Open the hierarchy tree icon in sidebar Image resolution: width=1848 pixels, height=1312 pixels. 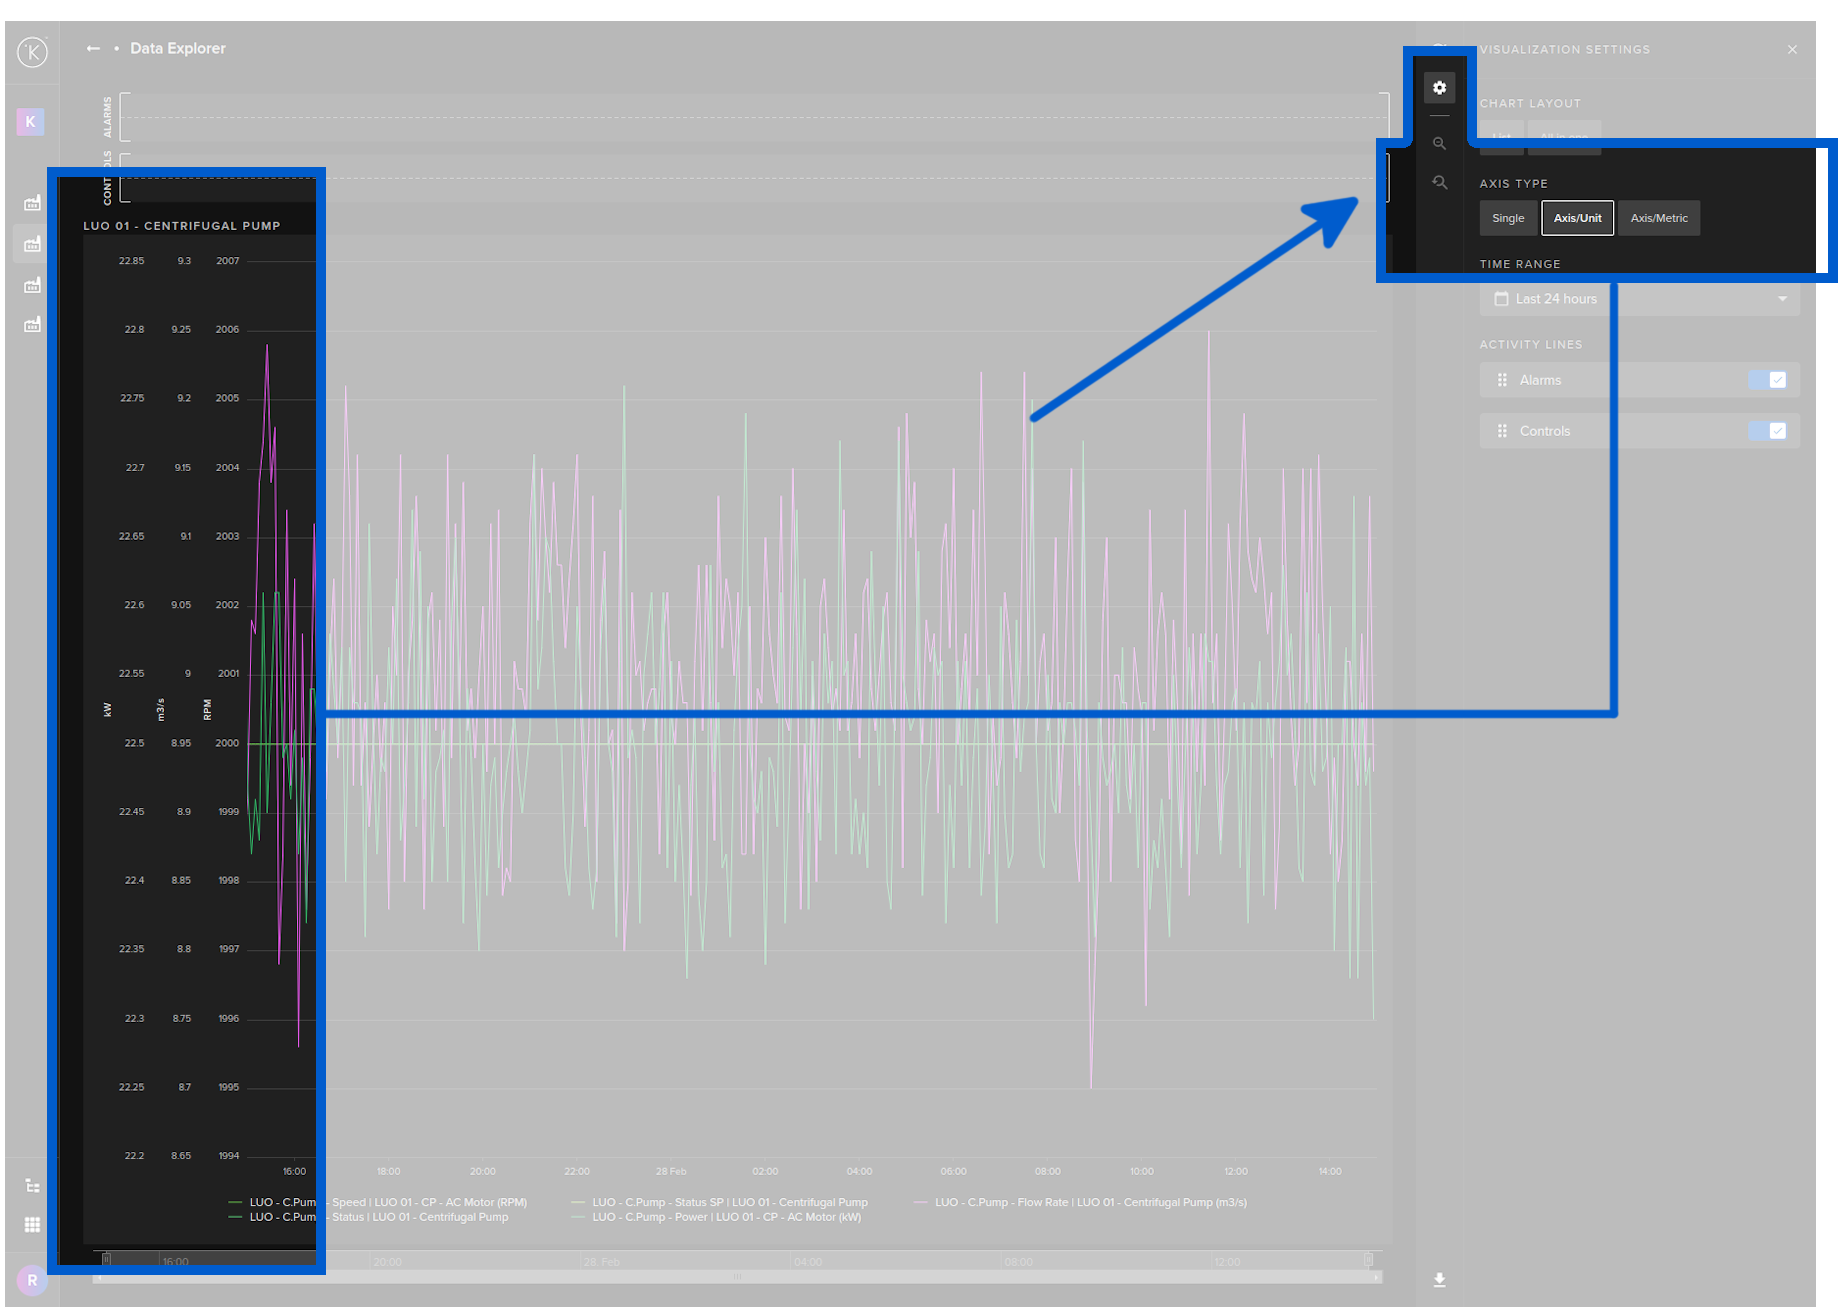pos(32,1186)
